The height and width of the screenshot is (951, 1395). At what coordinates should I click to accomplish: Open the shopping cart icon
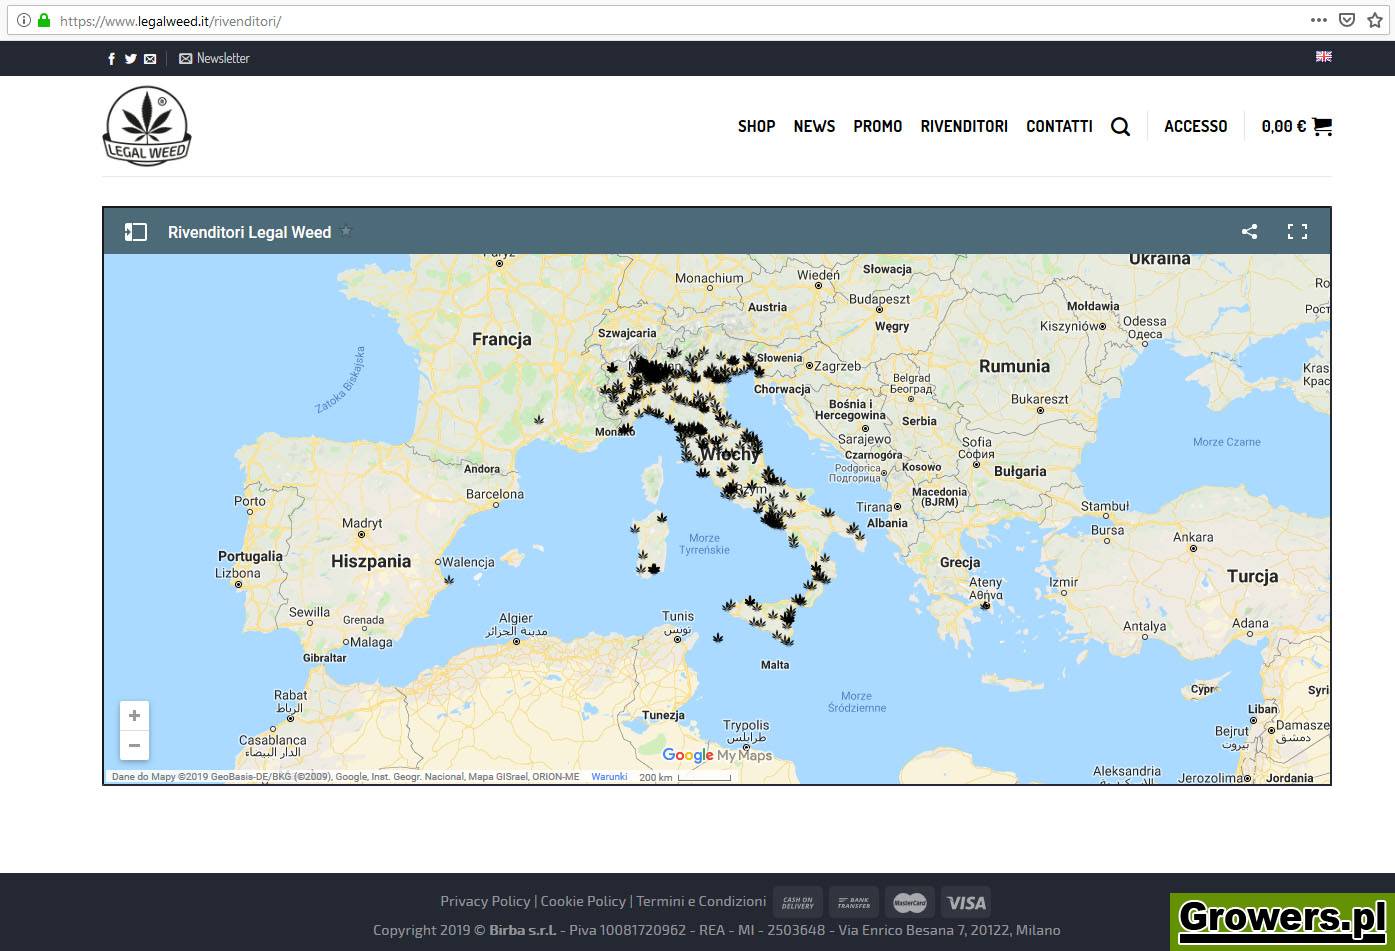1321,126
